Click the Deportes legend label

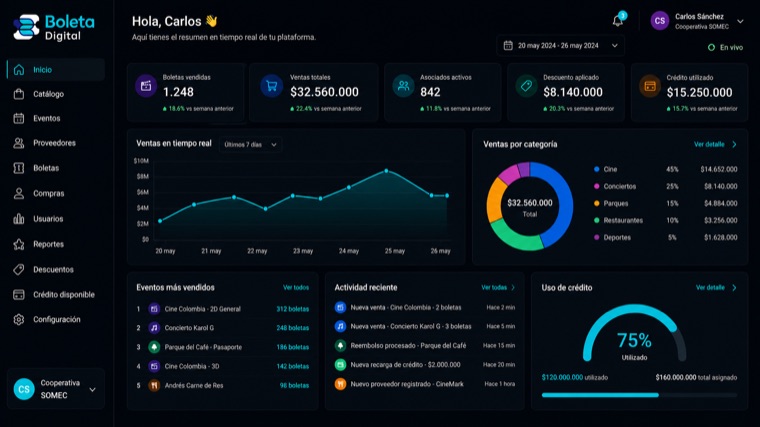coord(617,237)
